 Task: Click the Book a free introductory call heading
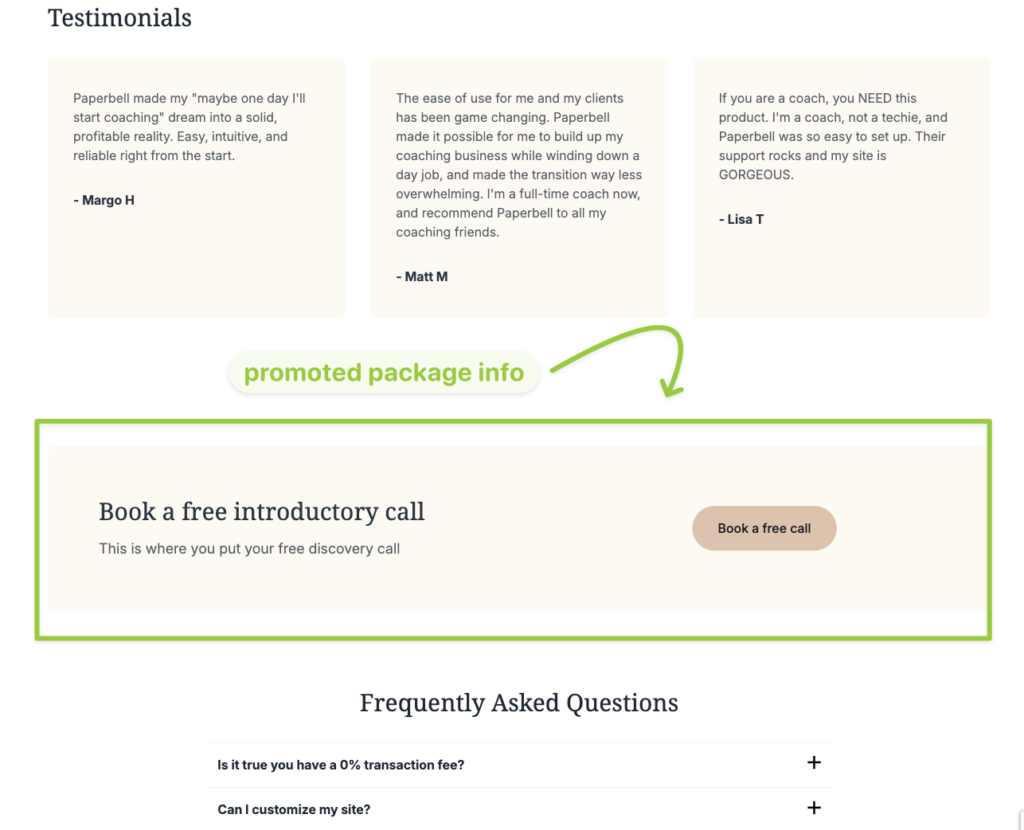coord(262,512)
